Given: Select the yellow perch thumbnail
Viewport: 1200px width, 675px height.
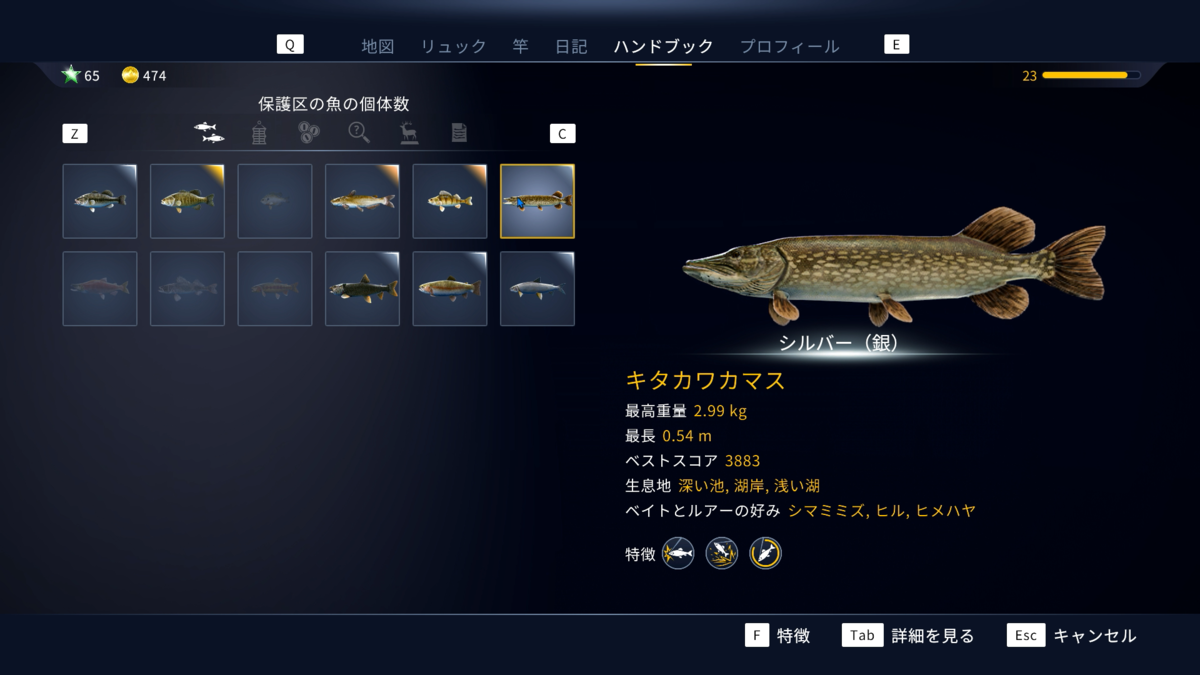Looking at the screenshot, I should tap(450, 201).
